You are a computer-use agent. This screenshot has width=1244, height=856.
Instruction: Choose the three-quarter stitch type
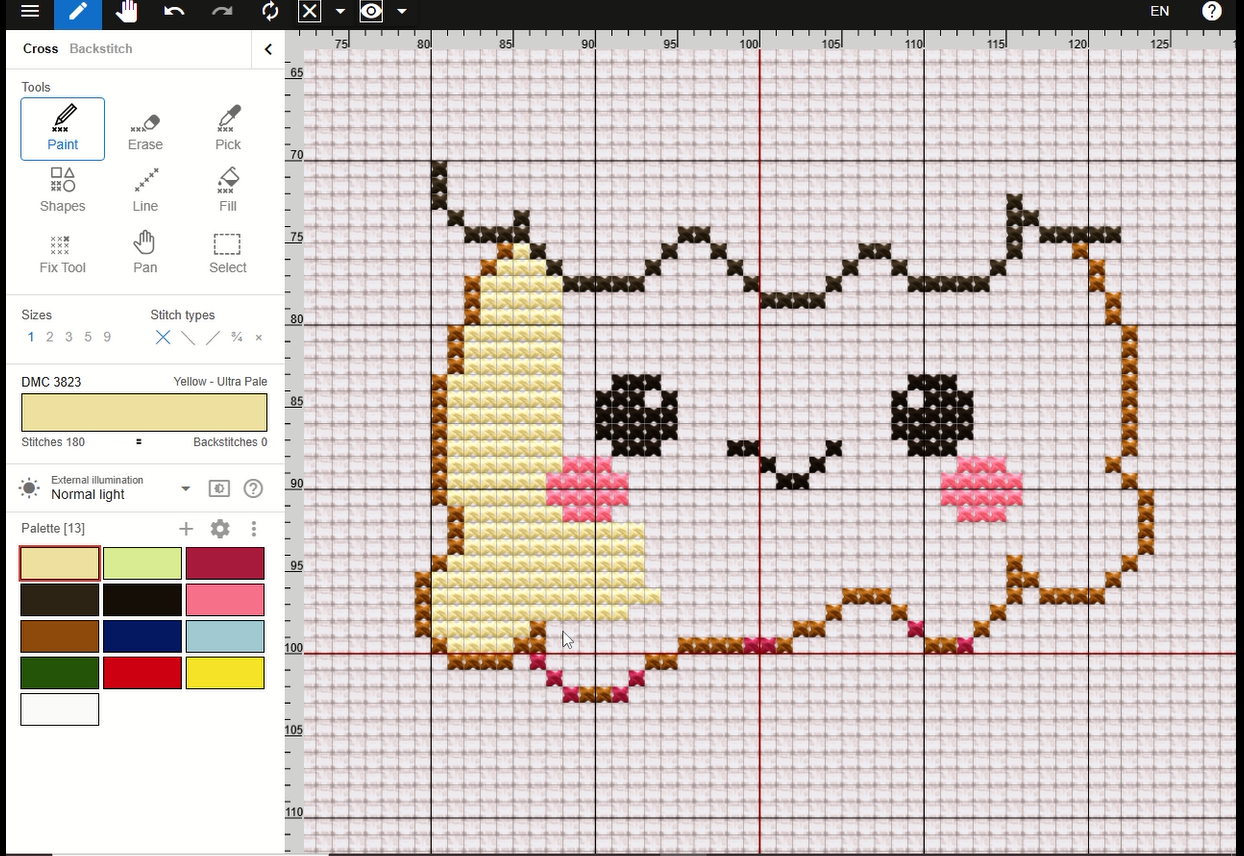(x=237, y=337)
